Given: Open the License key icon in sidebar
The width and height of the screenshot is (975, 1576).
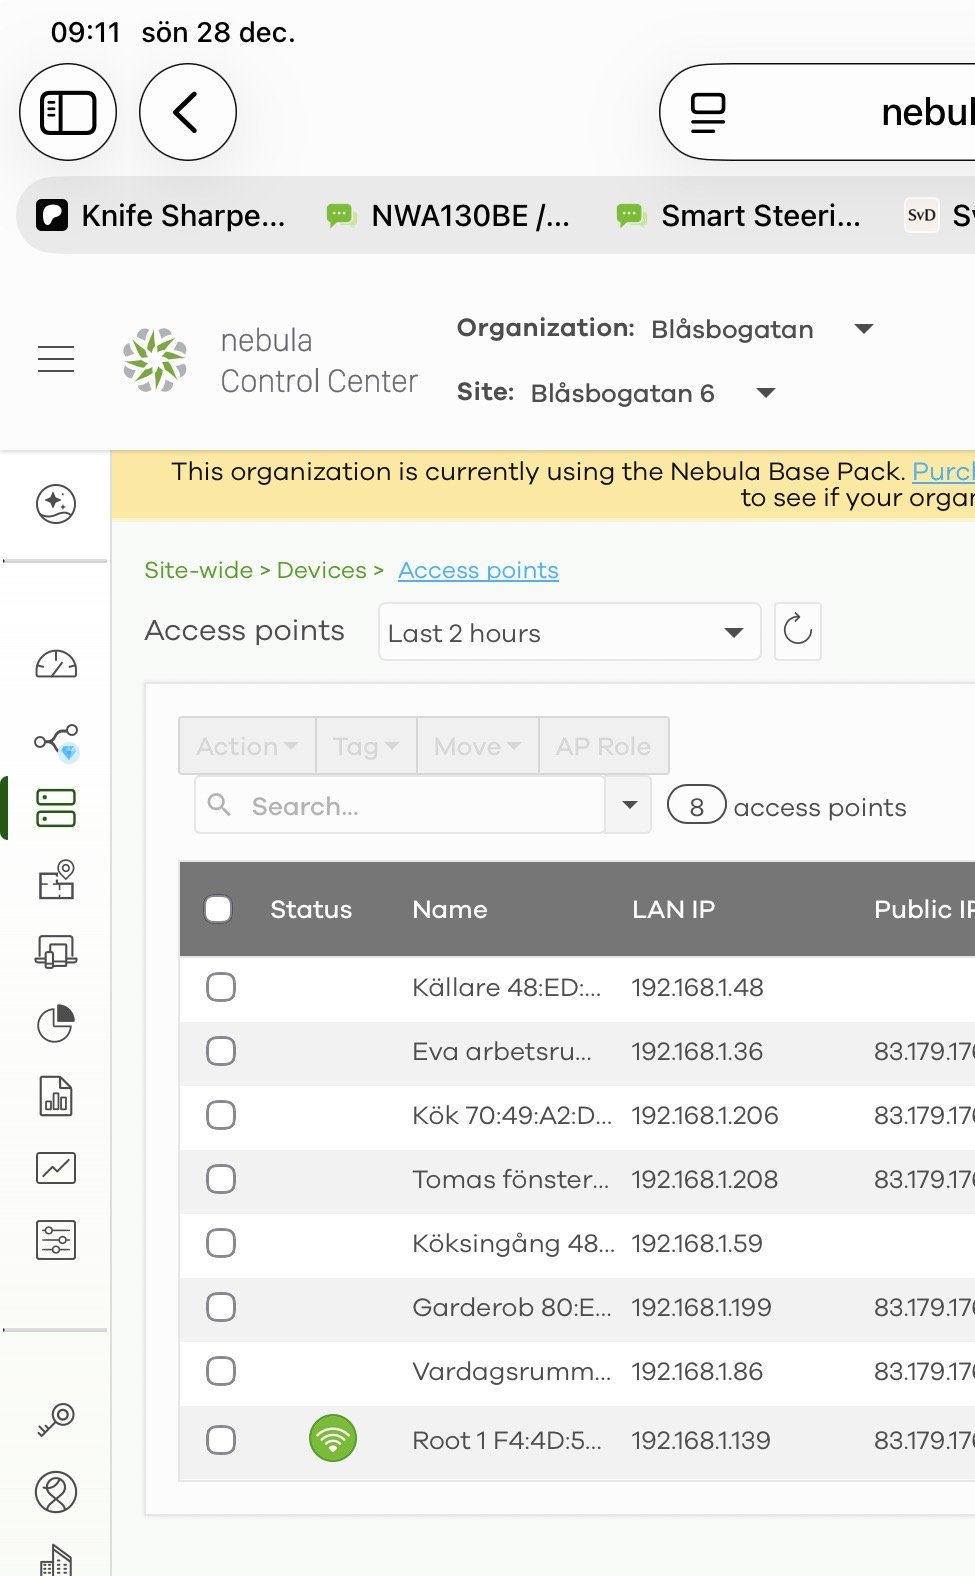Looking at the screenshot, I should pyautogui.click(x=56, y=1419).
